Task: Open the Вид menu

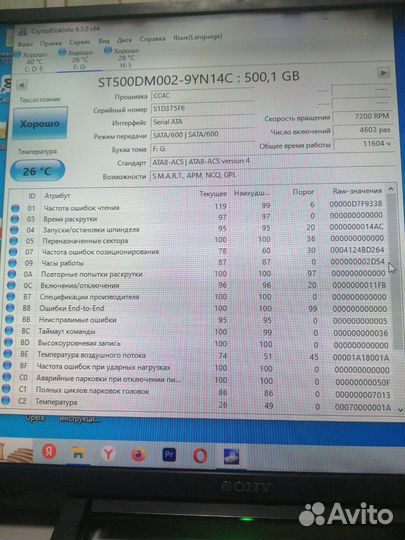Action: (x=104, y=41)
